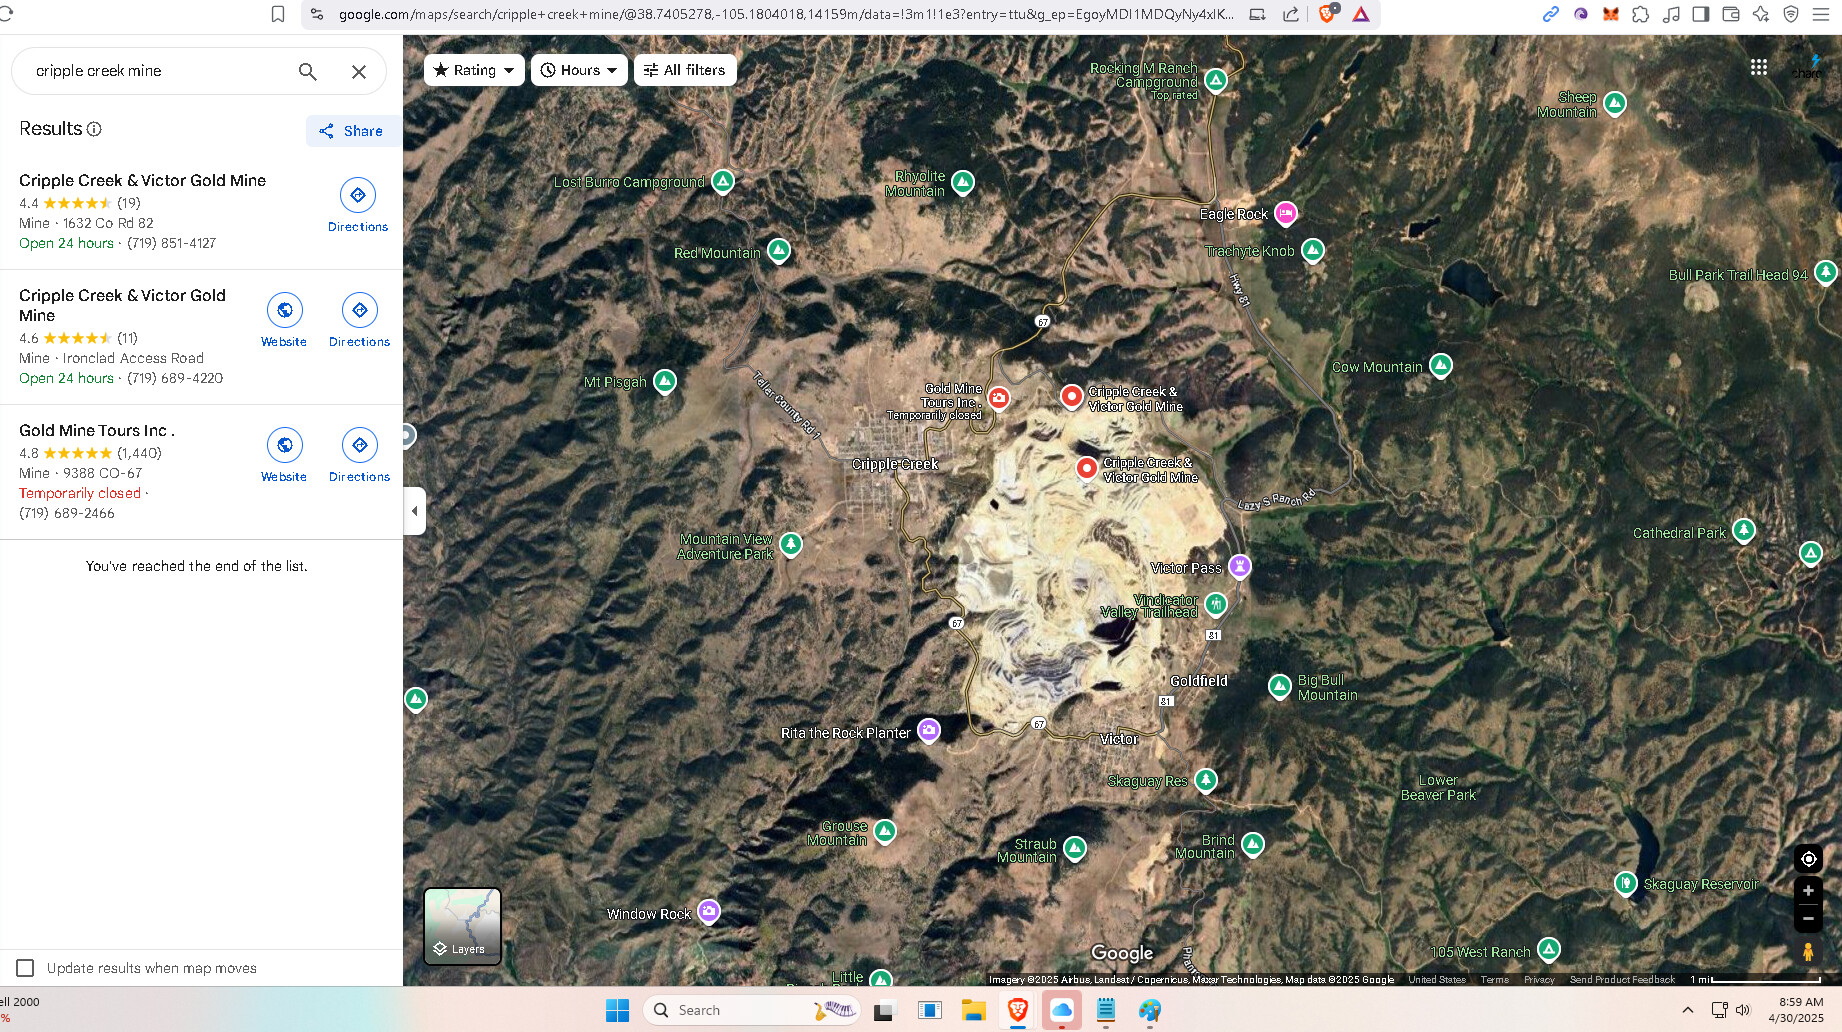Open the browser main menu
Screen dimensions: 1842x1032
coord(1821,14)
